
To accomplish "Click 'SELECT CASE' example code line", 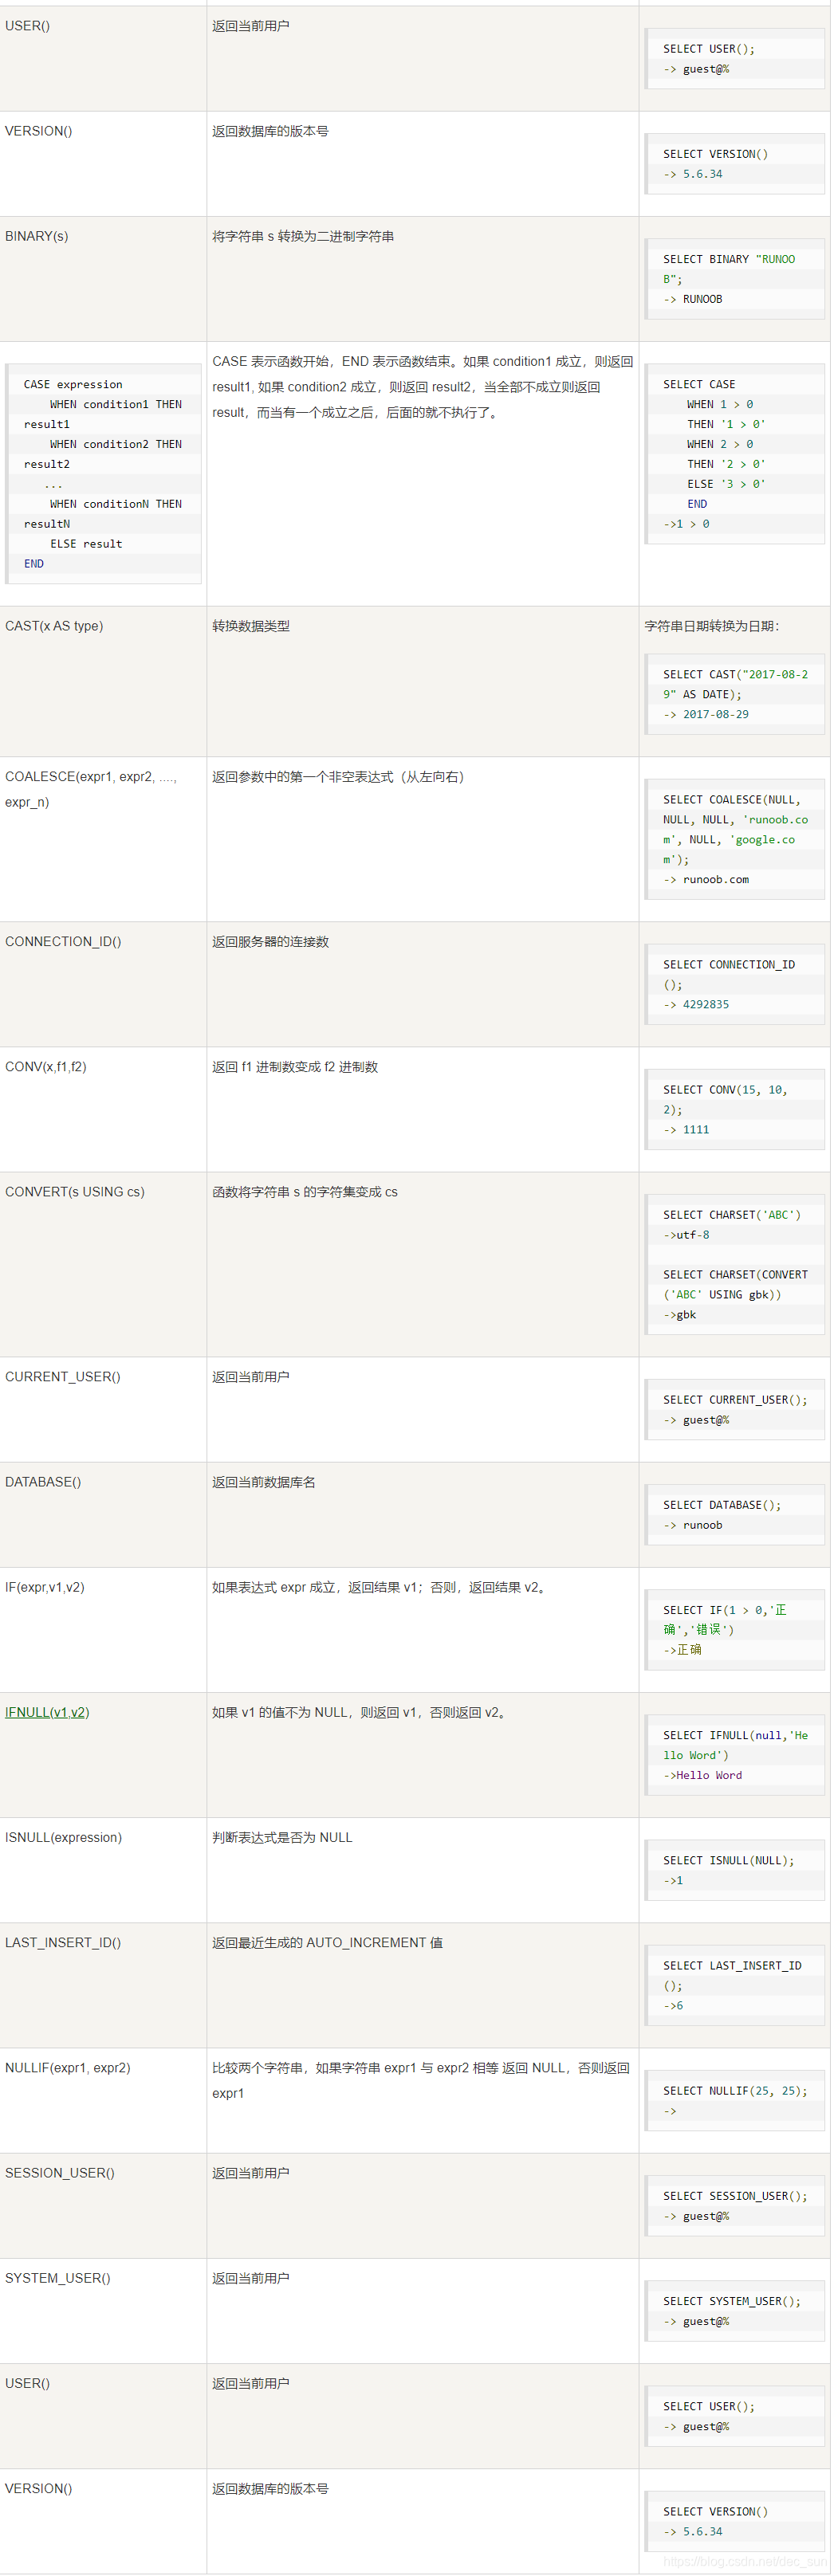I will [x=699, y=384].
